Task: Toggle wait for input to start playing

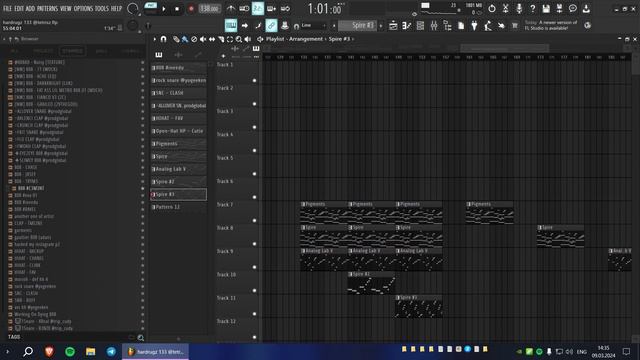Action: (x=244, y=8)
